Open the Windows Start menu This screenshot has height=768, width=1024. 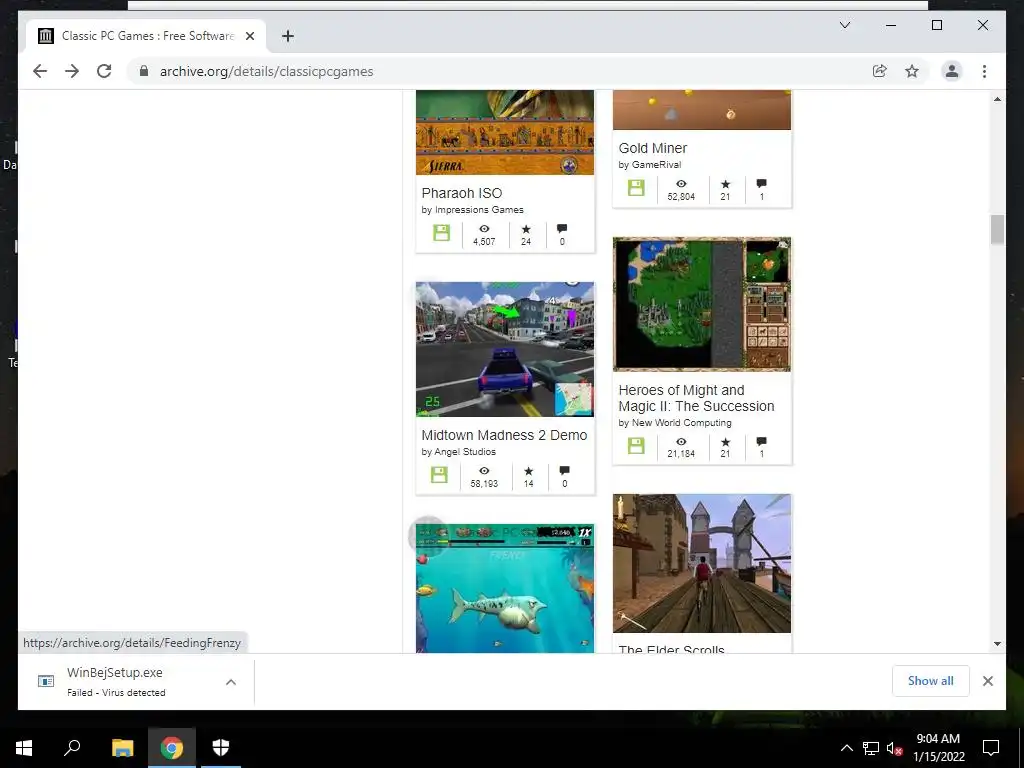pos(24,748)
